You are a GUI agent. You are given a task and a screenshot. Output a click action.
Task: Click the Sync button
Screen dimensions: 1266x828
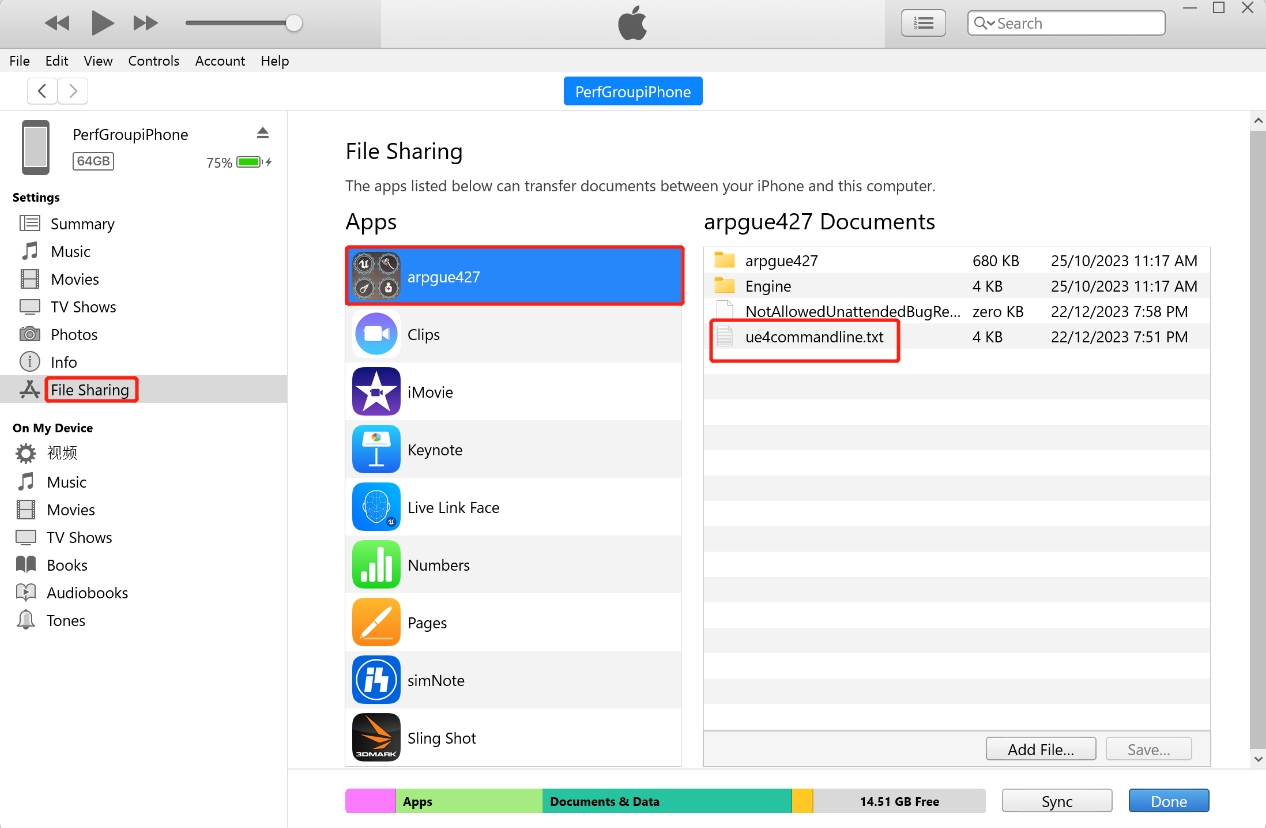1057,801
